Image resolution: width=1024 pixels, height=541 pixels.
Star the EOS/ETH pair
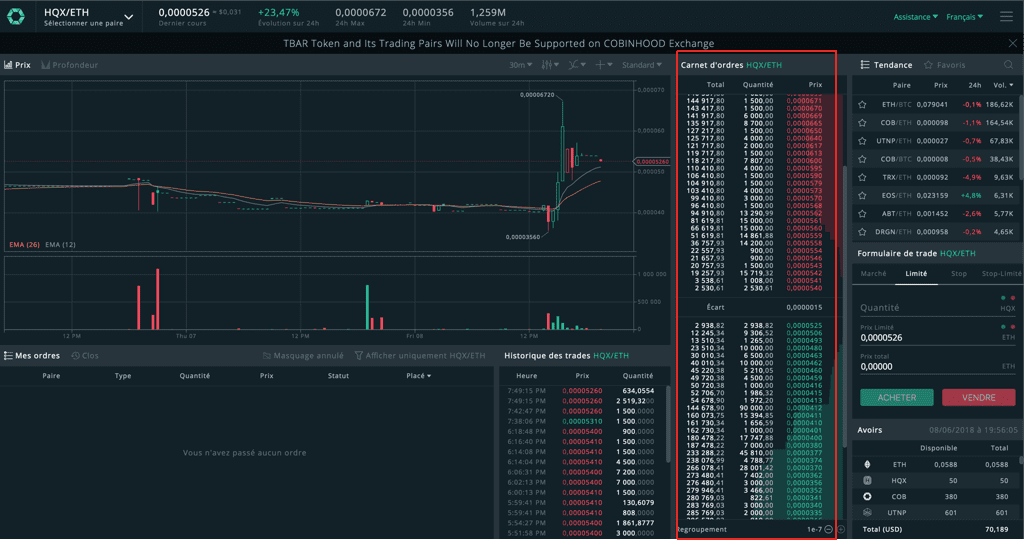click(x=862, y=195)
